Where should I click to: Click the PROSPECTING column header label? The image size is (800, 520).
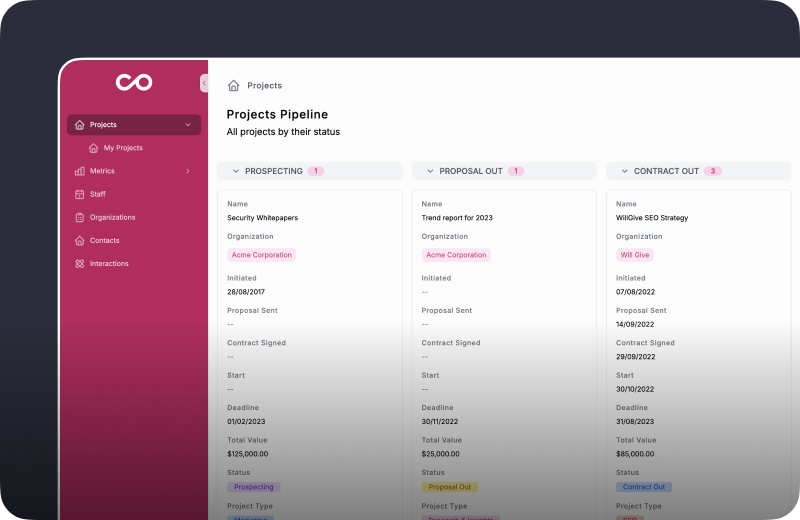pos(274,171)
